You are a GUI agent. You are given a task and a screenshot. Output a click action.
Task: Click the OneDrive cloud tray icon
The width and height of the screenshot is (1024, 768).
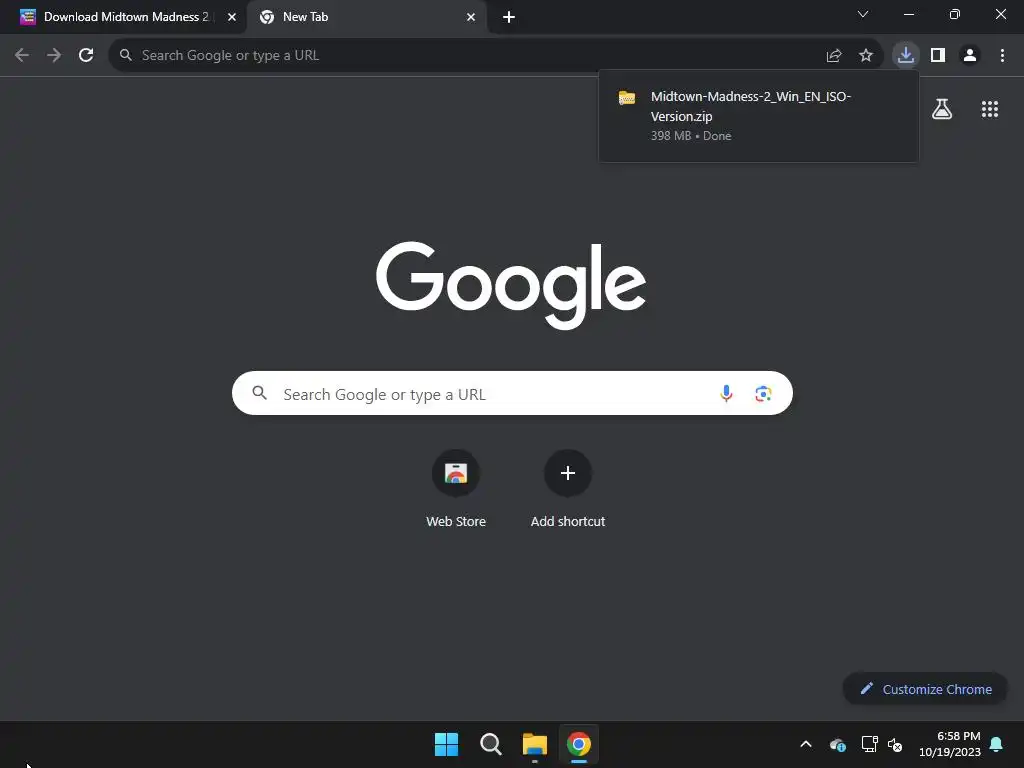tap(838, 745)
